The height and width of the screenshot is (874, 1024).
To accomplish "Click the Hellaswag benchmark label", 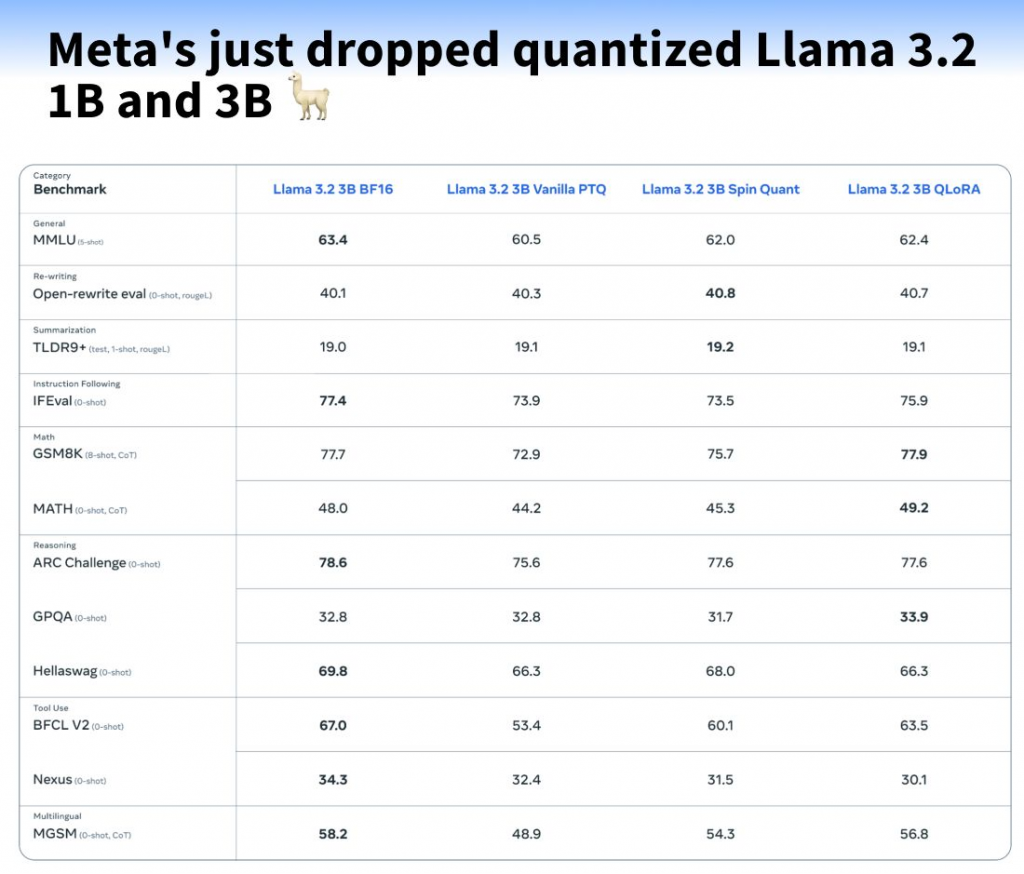I will point(65,671).
